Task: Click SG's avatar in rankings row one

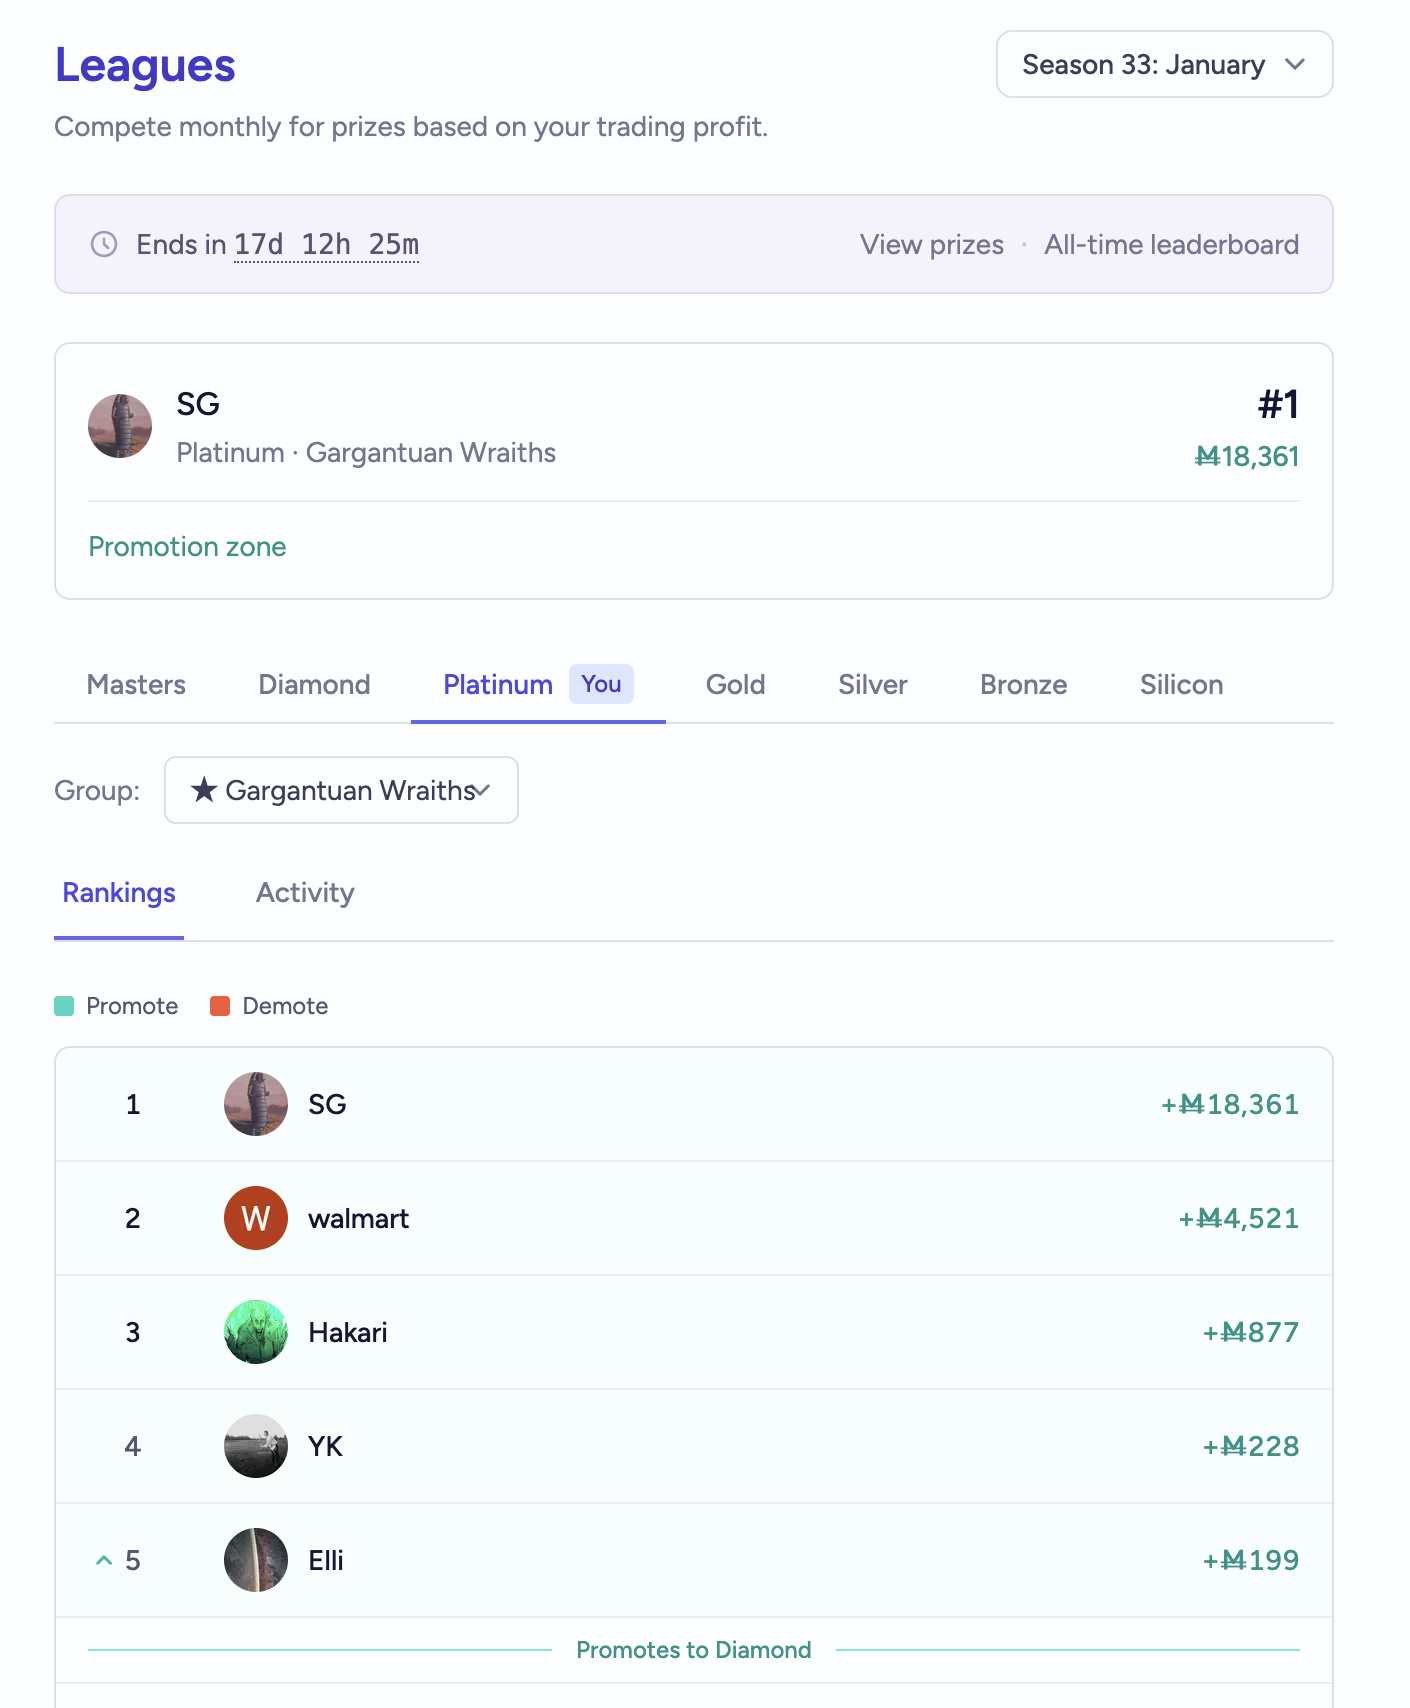Action: (256, 1104)
